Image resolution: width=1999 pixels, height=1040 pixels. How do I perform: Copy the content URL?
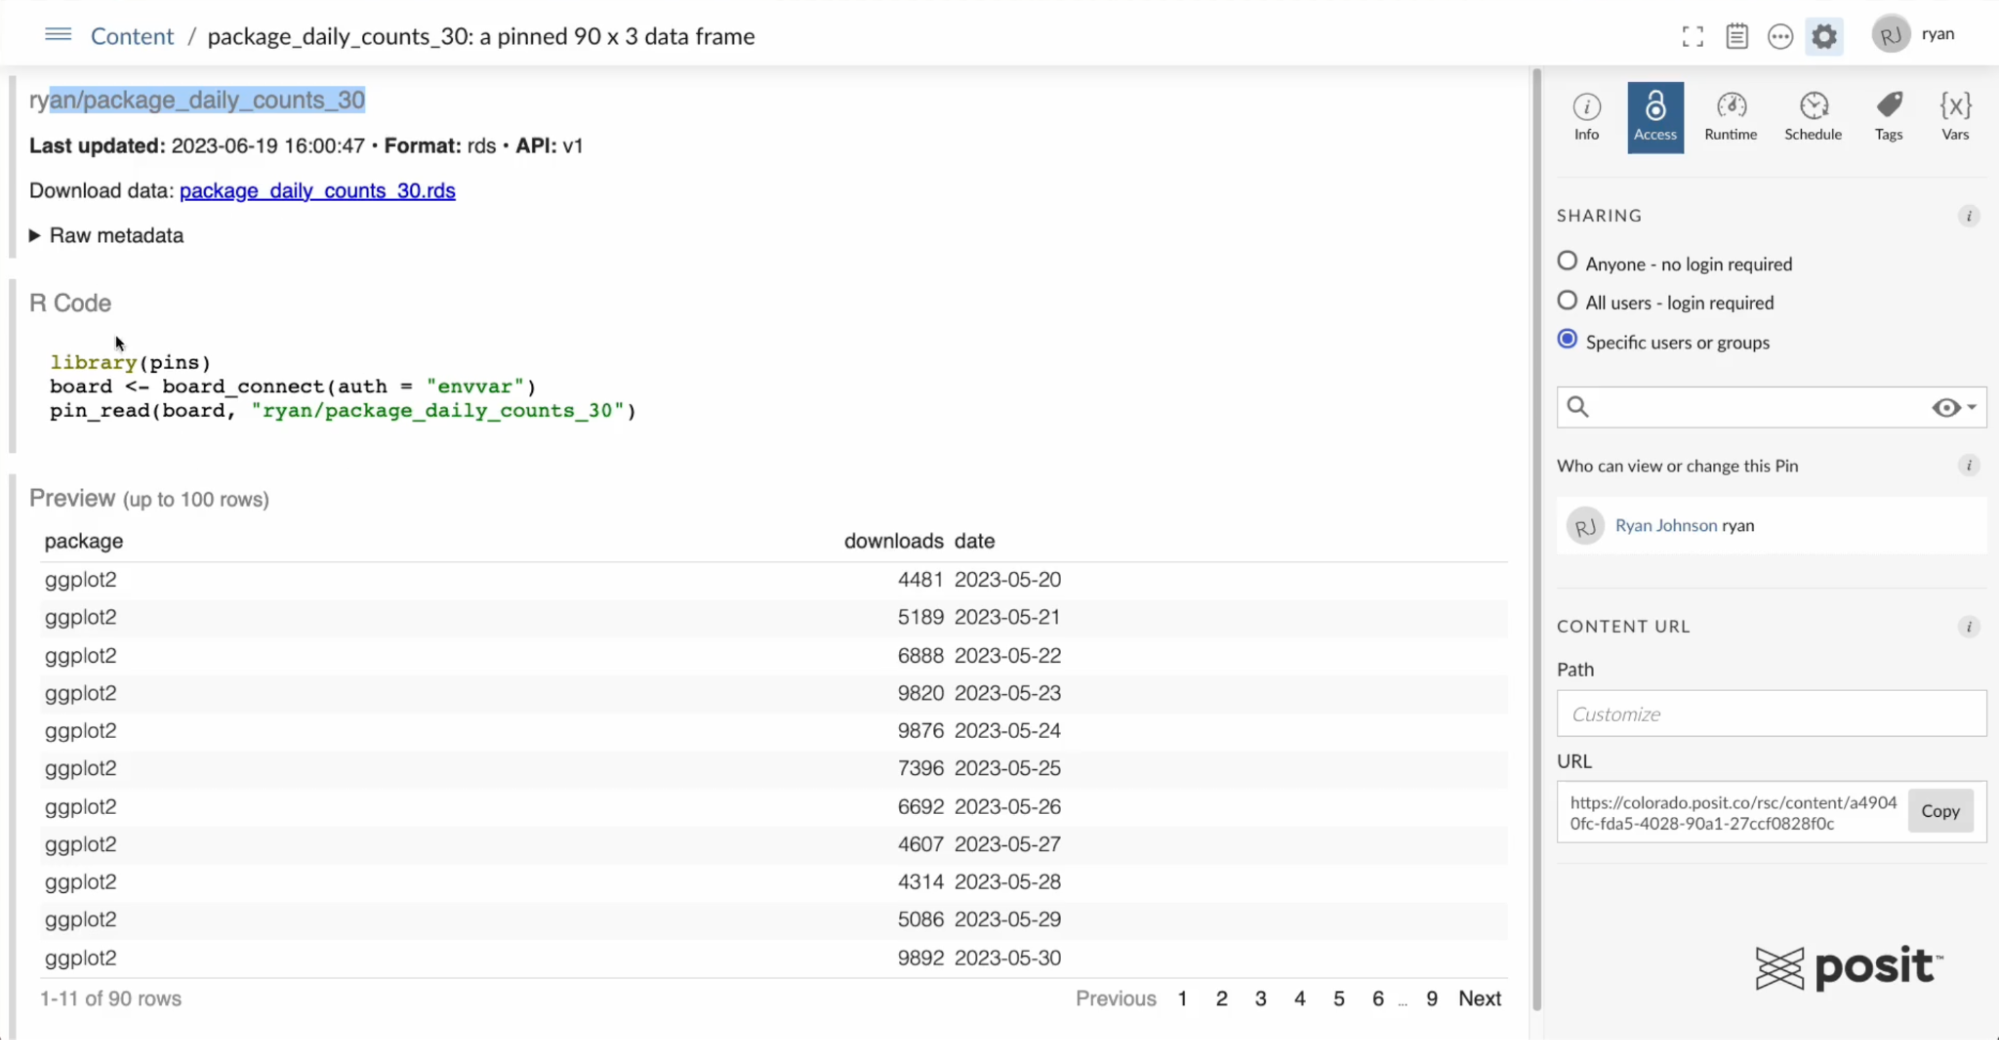coord(1939,811)
